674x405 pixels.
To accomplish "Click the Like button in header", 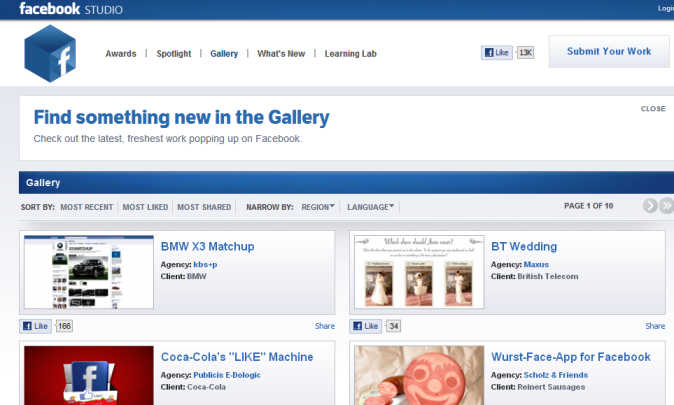I will click(497, 52).
